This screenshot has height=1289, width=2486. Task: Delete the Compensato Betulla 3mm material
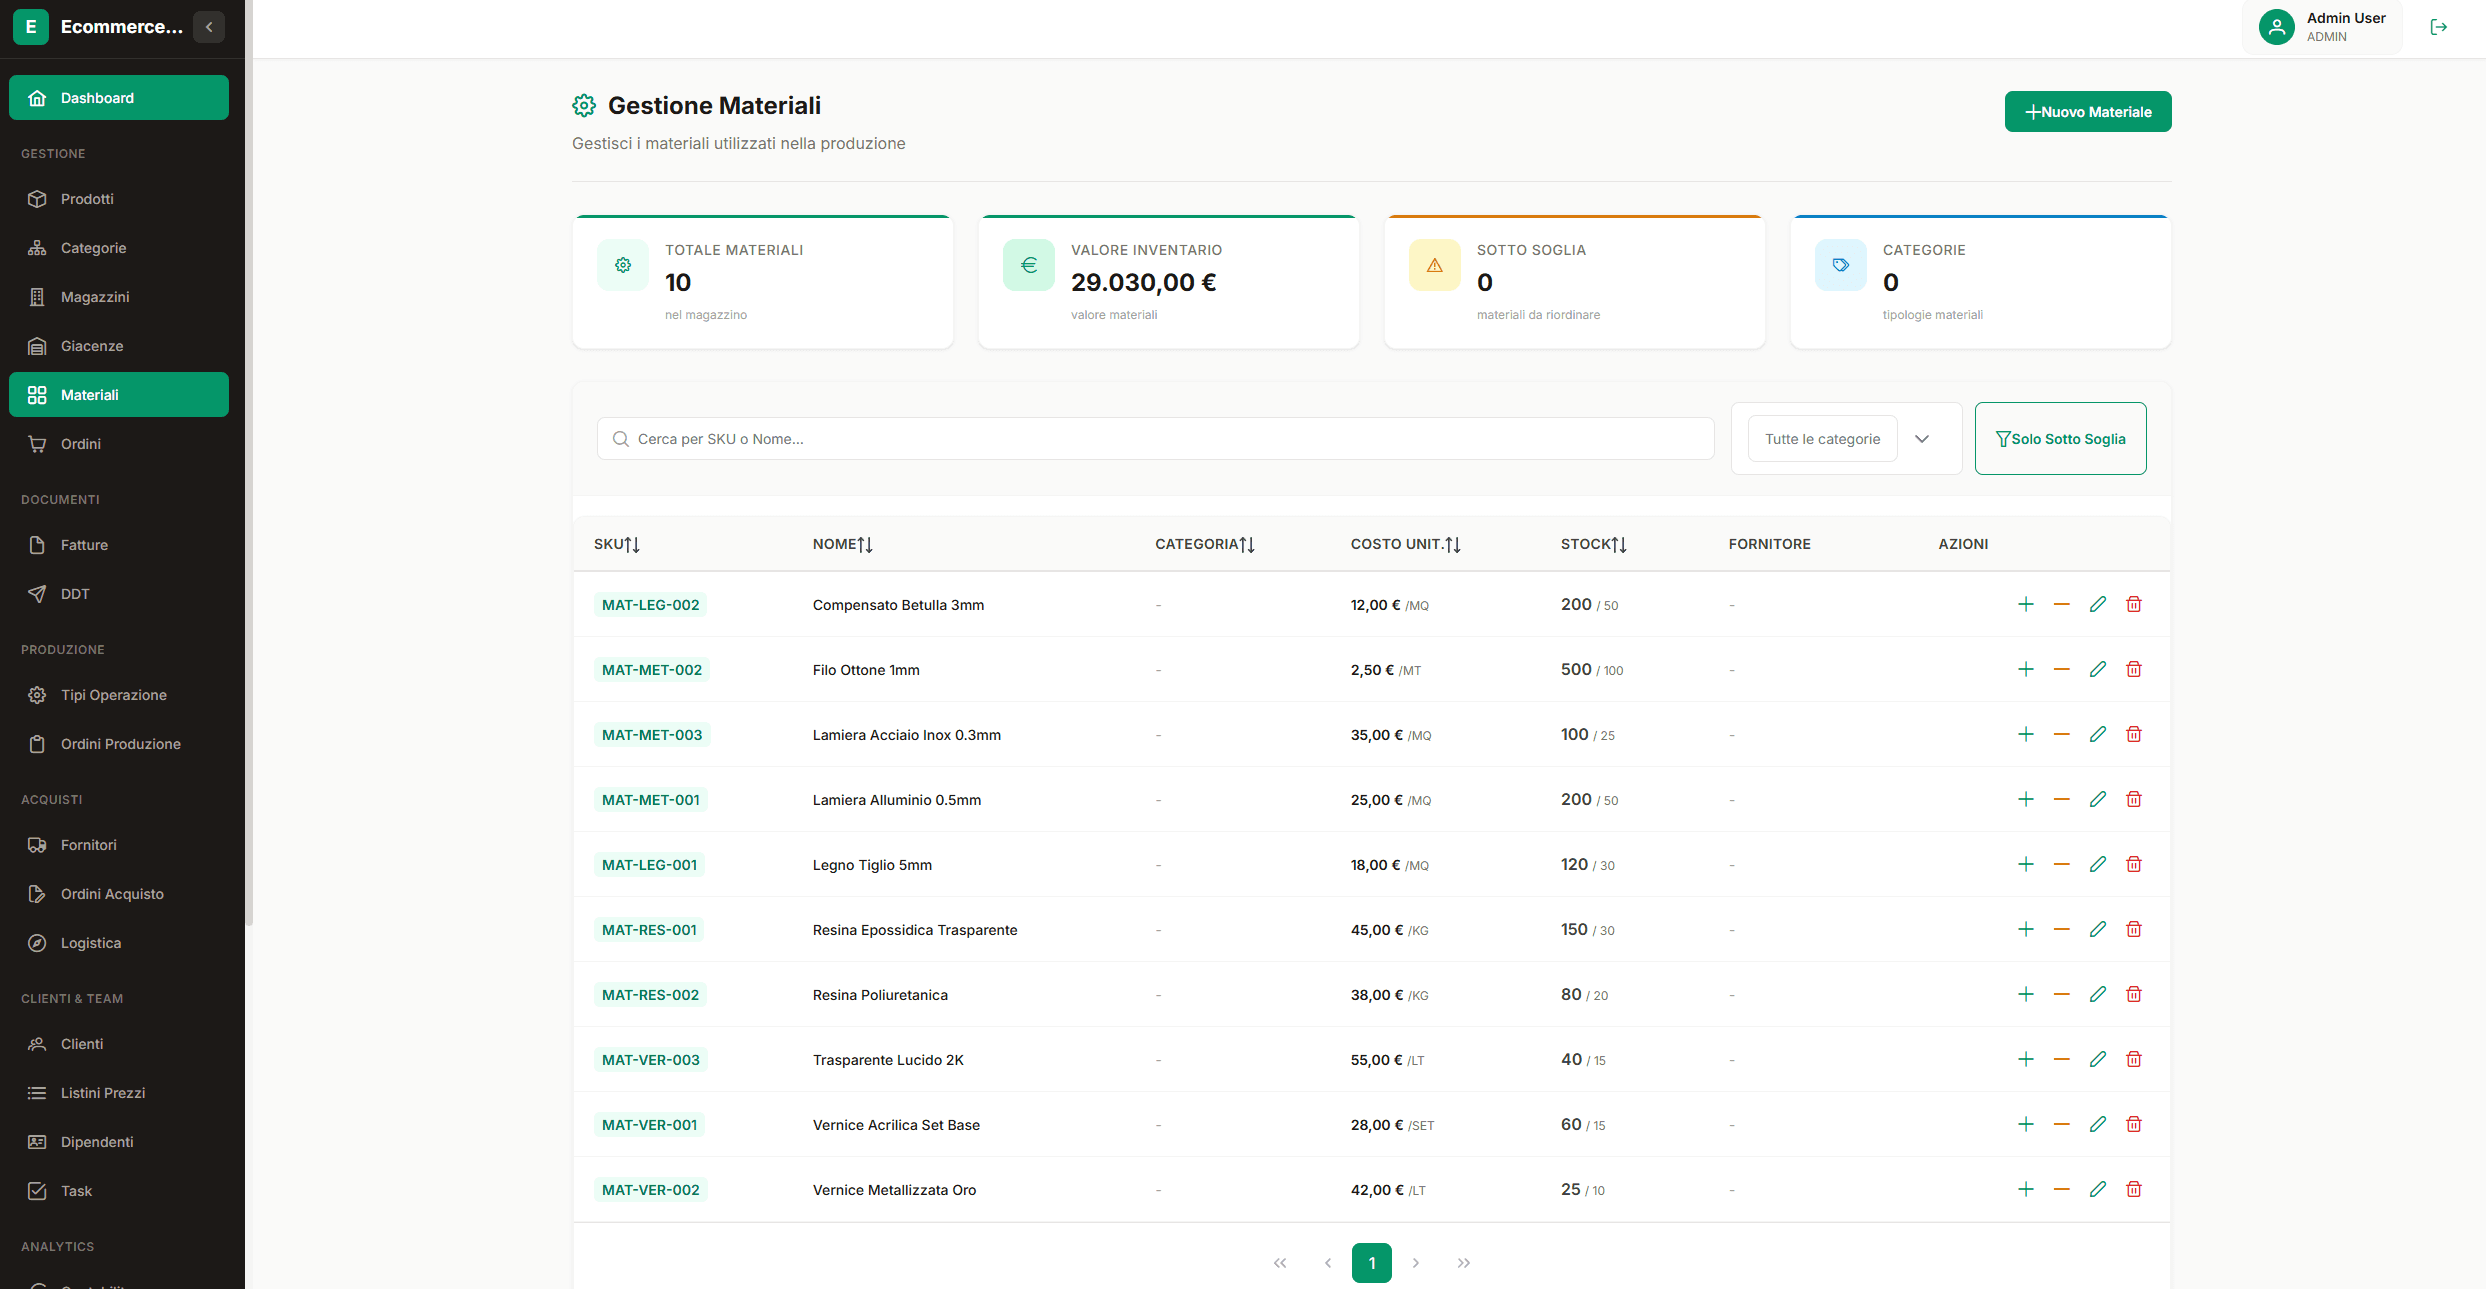click(x=2133, y=604)
